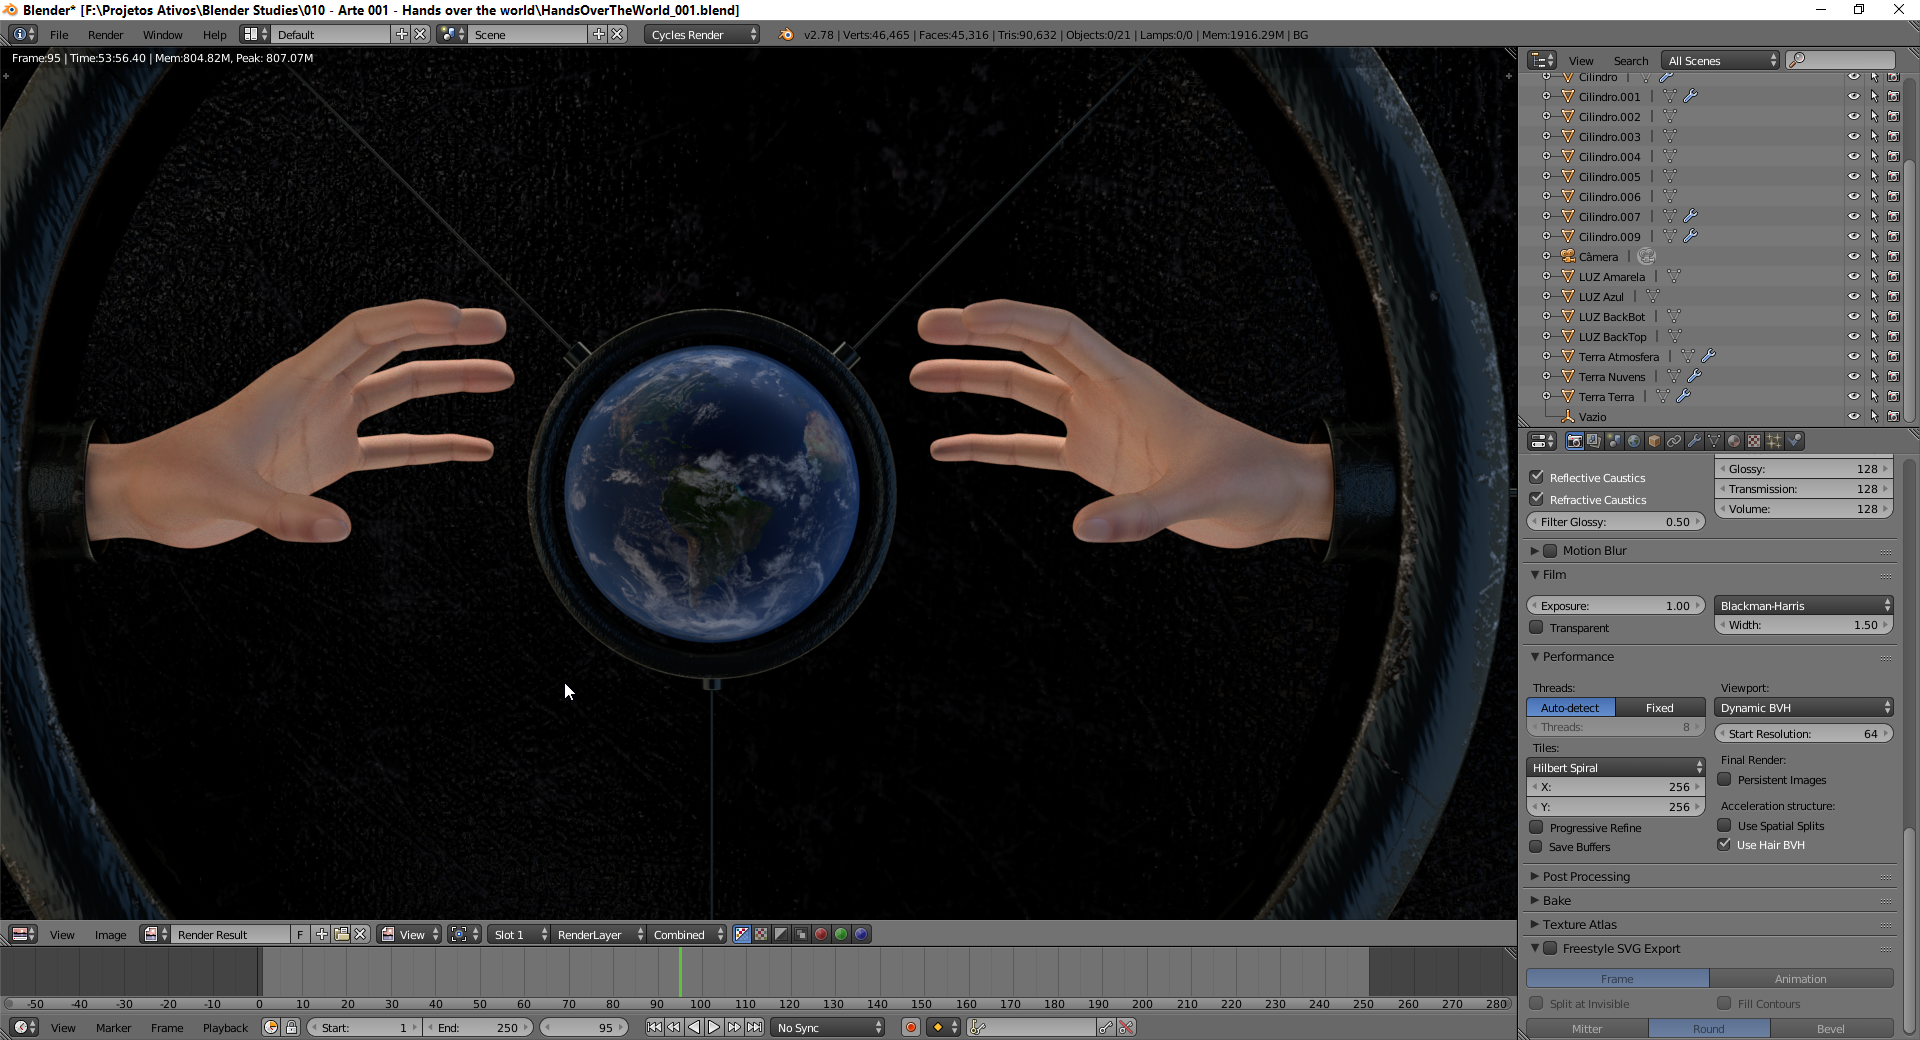This screenshot has height=1040, width=1920.
Task: Open the Render properties tab (camera icon)
Action: [1574, 441]
